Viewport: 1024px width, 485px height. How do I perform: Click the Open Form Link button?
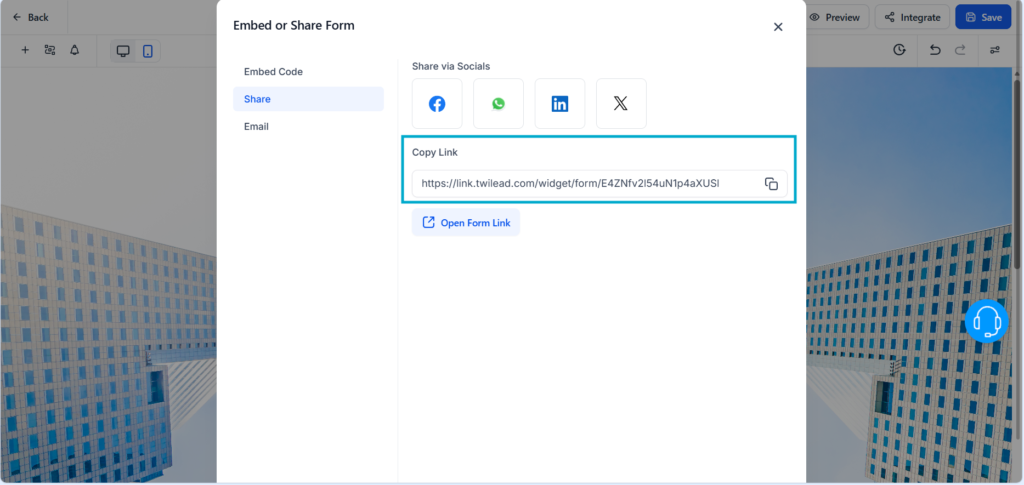[x=466, y=223]
